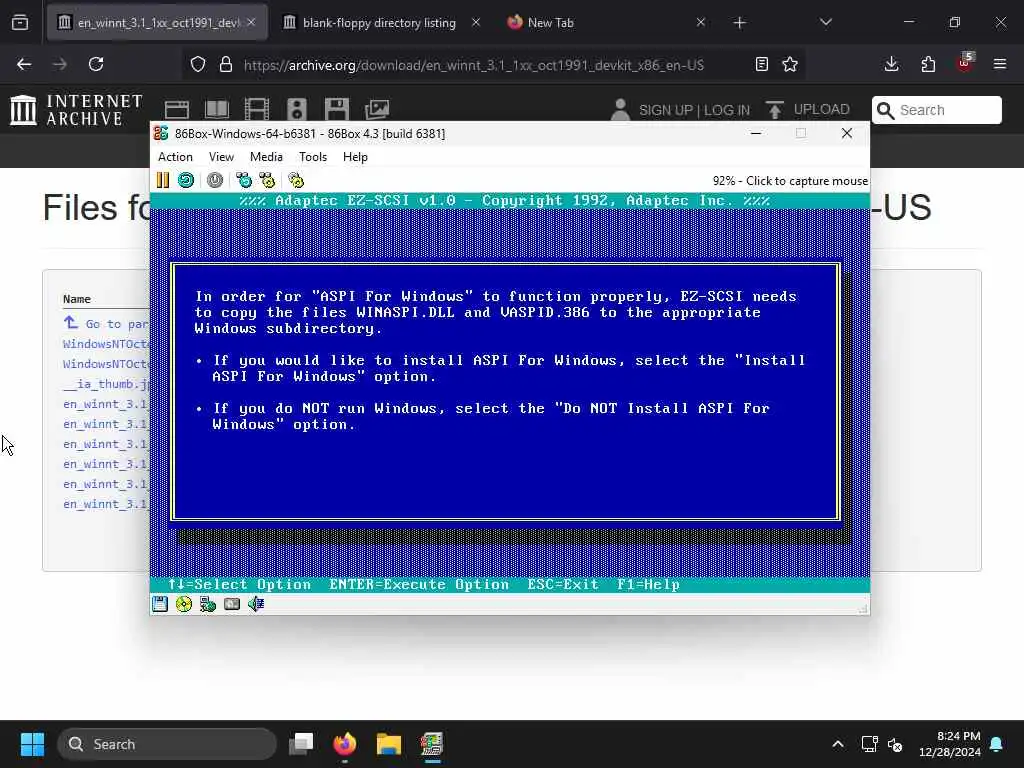Open File Explorer from taskbar
The width and height of the screenshot is (1024, 768).
389,744
